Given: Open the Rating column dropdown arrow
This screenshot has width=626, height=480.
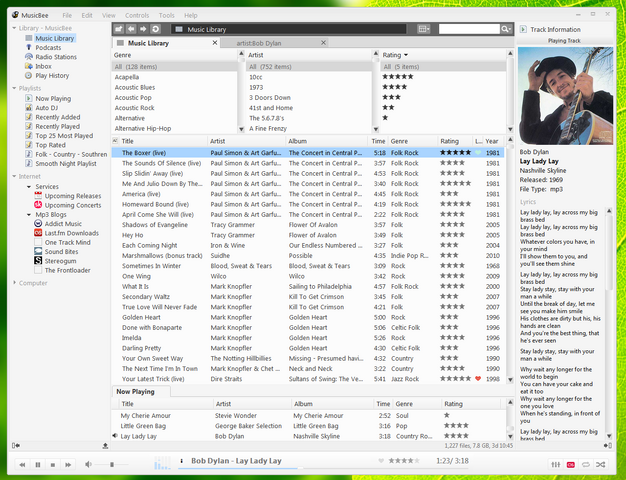Looking at the screenshot, I should (x=406, y=55).
